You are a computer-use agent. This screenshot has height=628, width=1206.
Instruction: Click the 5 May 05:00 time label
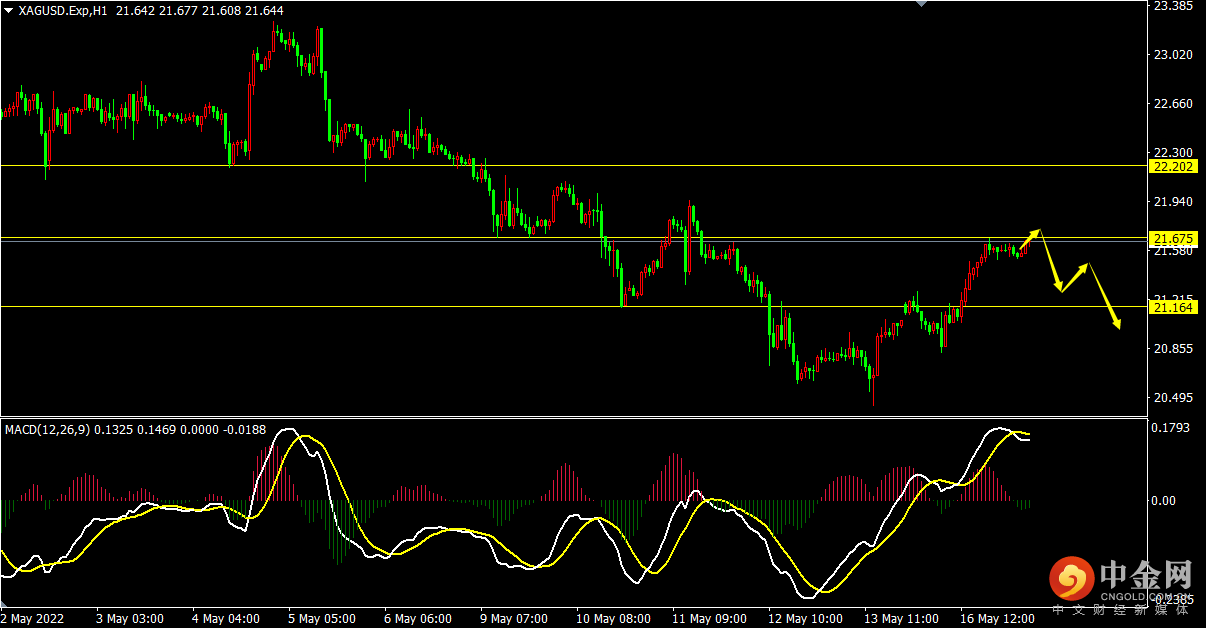click(323, 619)
